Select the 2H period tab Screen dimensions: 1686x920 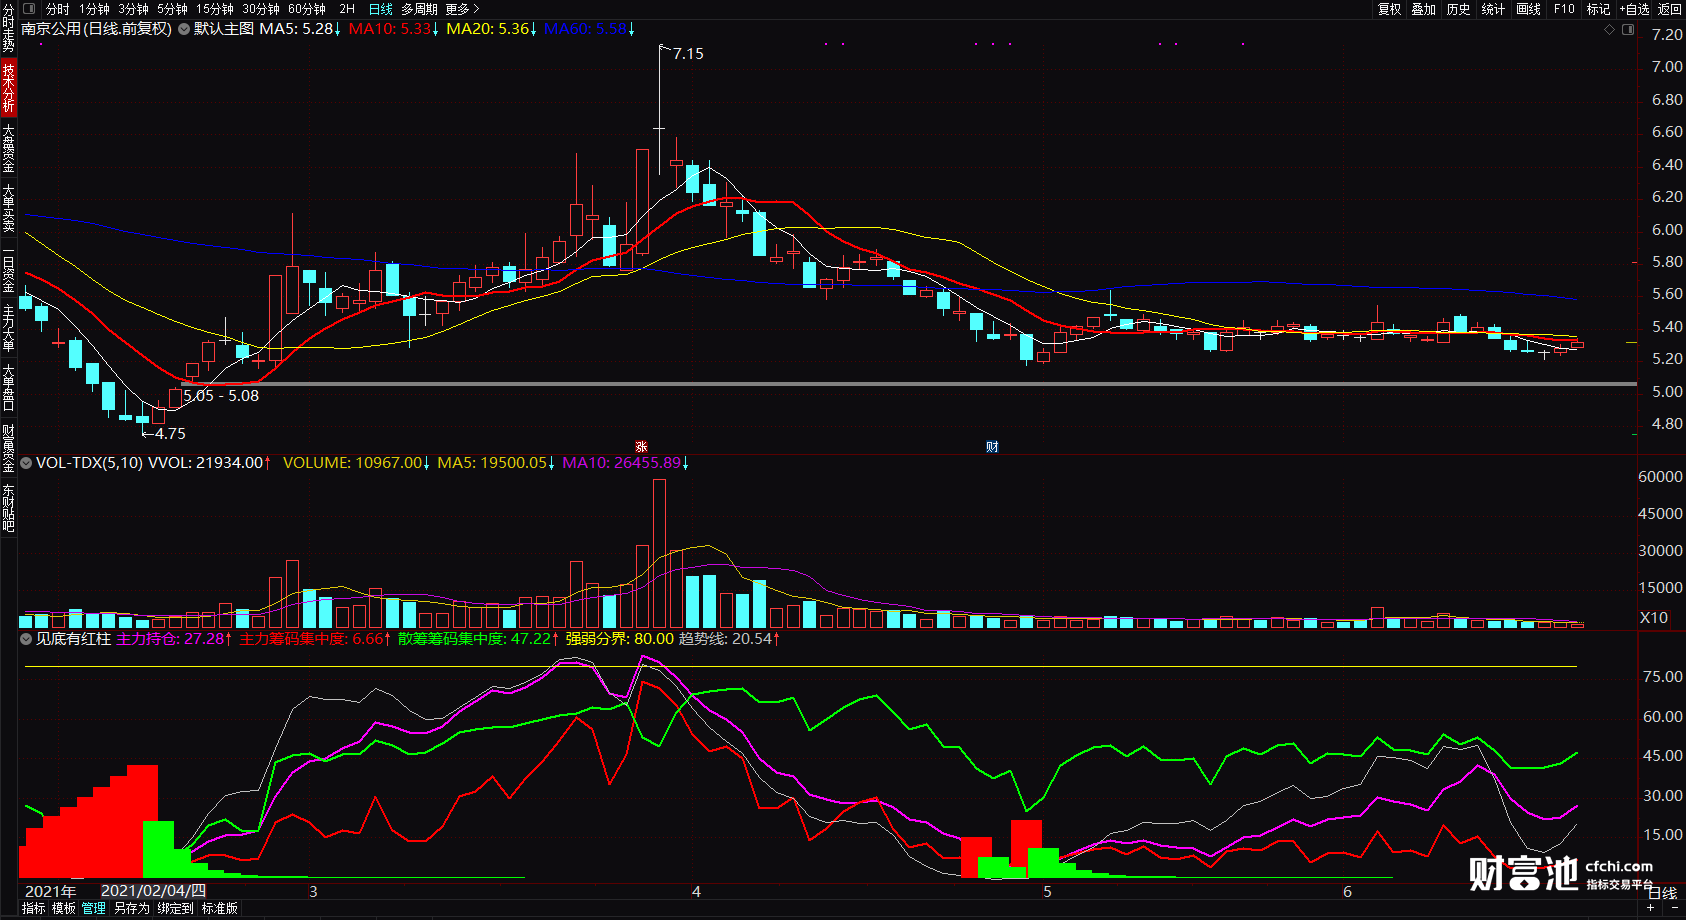pos(347,9)
